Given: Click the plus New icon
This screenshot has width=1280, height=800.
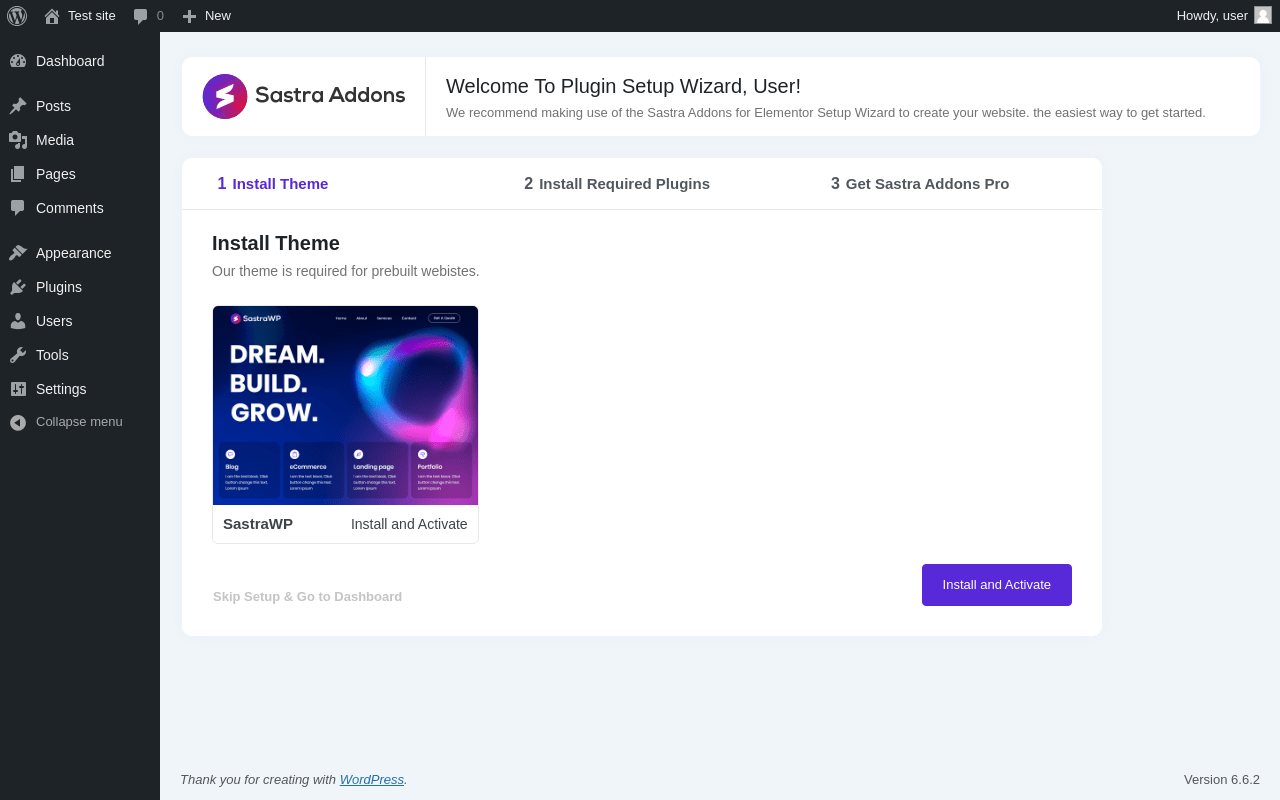Looking at the screenshot, I should (x=189, y=16).
